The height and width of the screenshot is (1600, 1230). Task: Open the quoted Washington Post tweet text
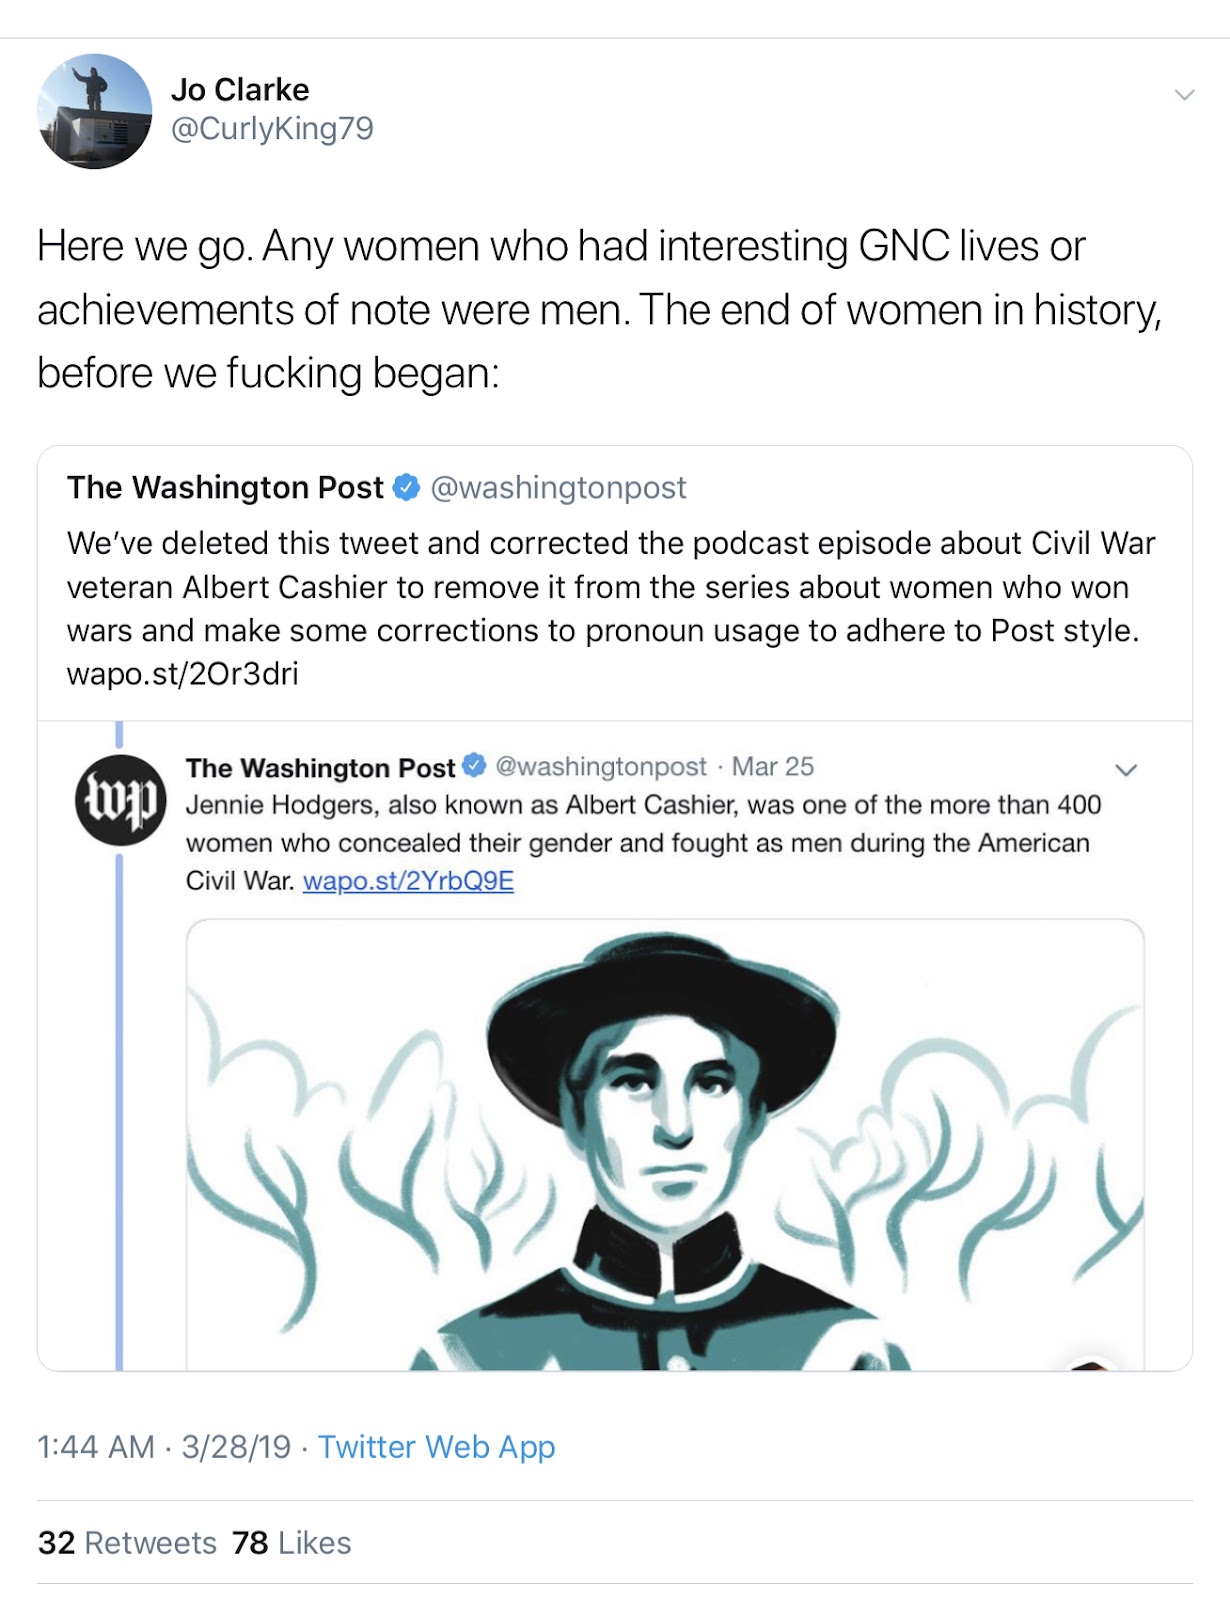click(610, 608)
